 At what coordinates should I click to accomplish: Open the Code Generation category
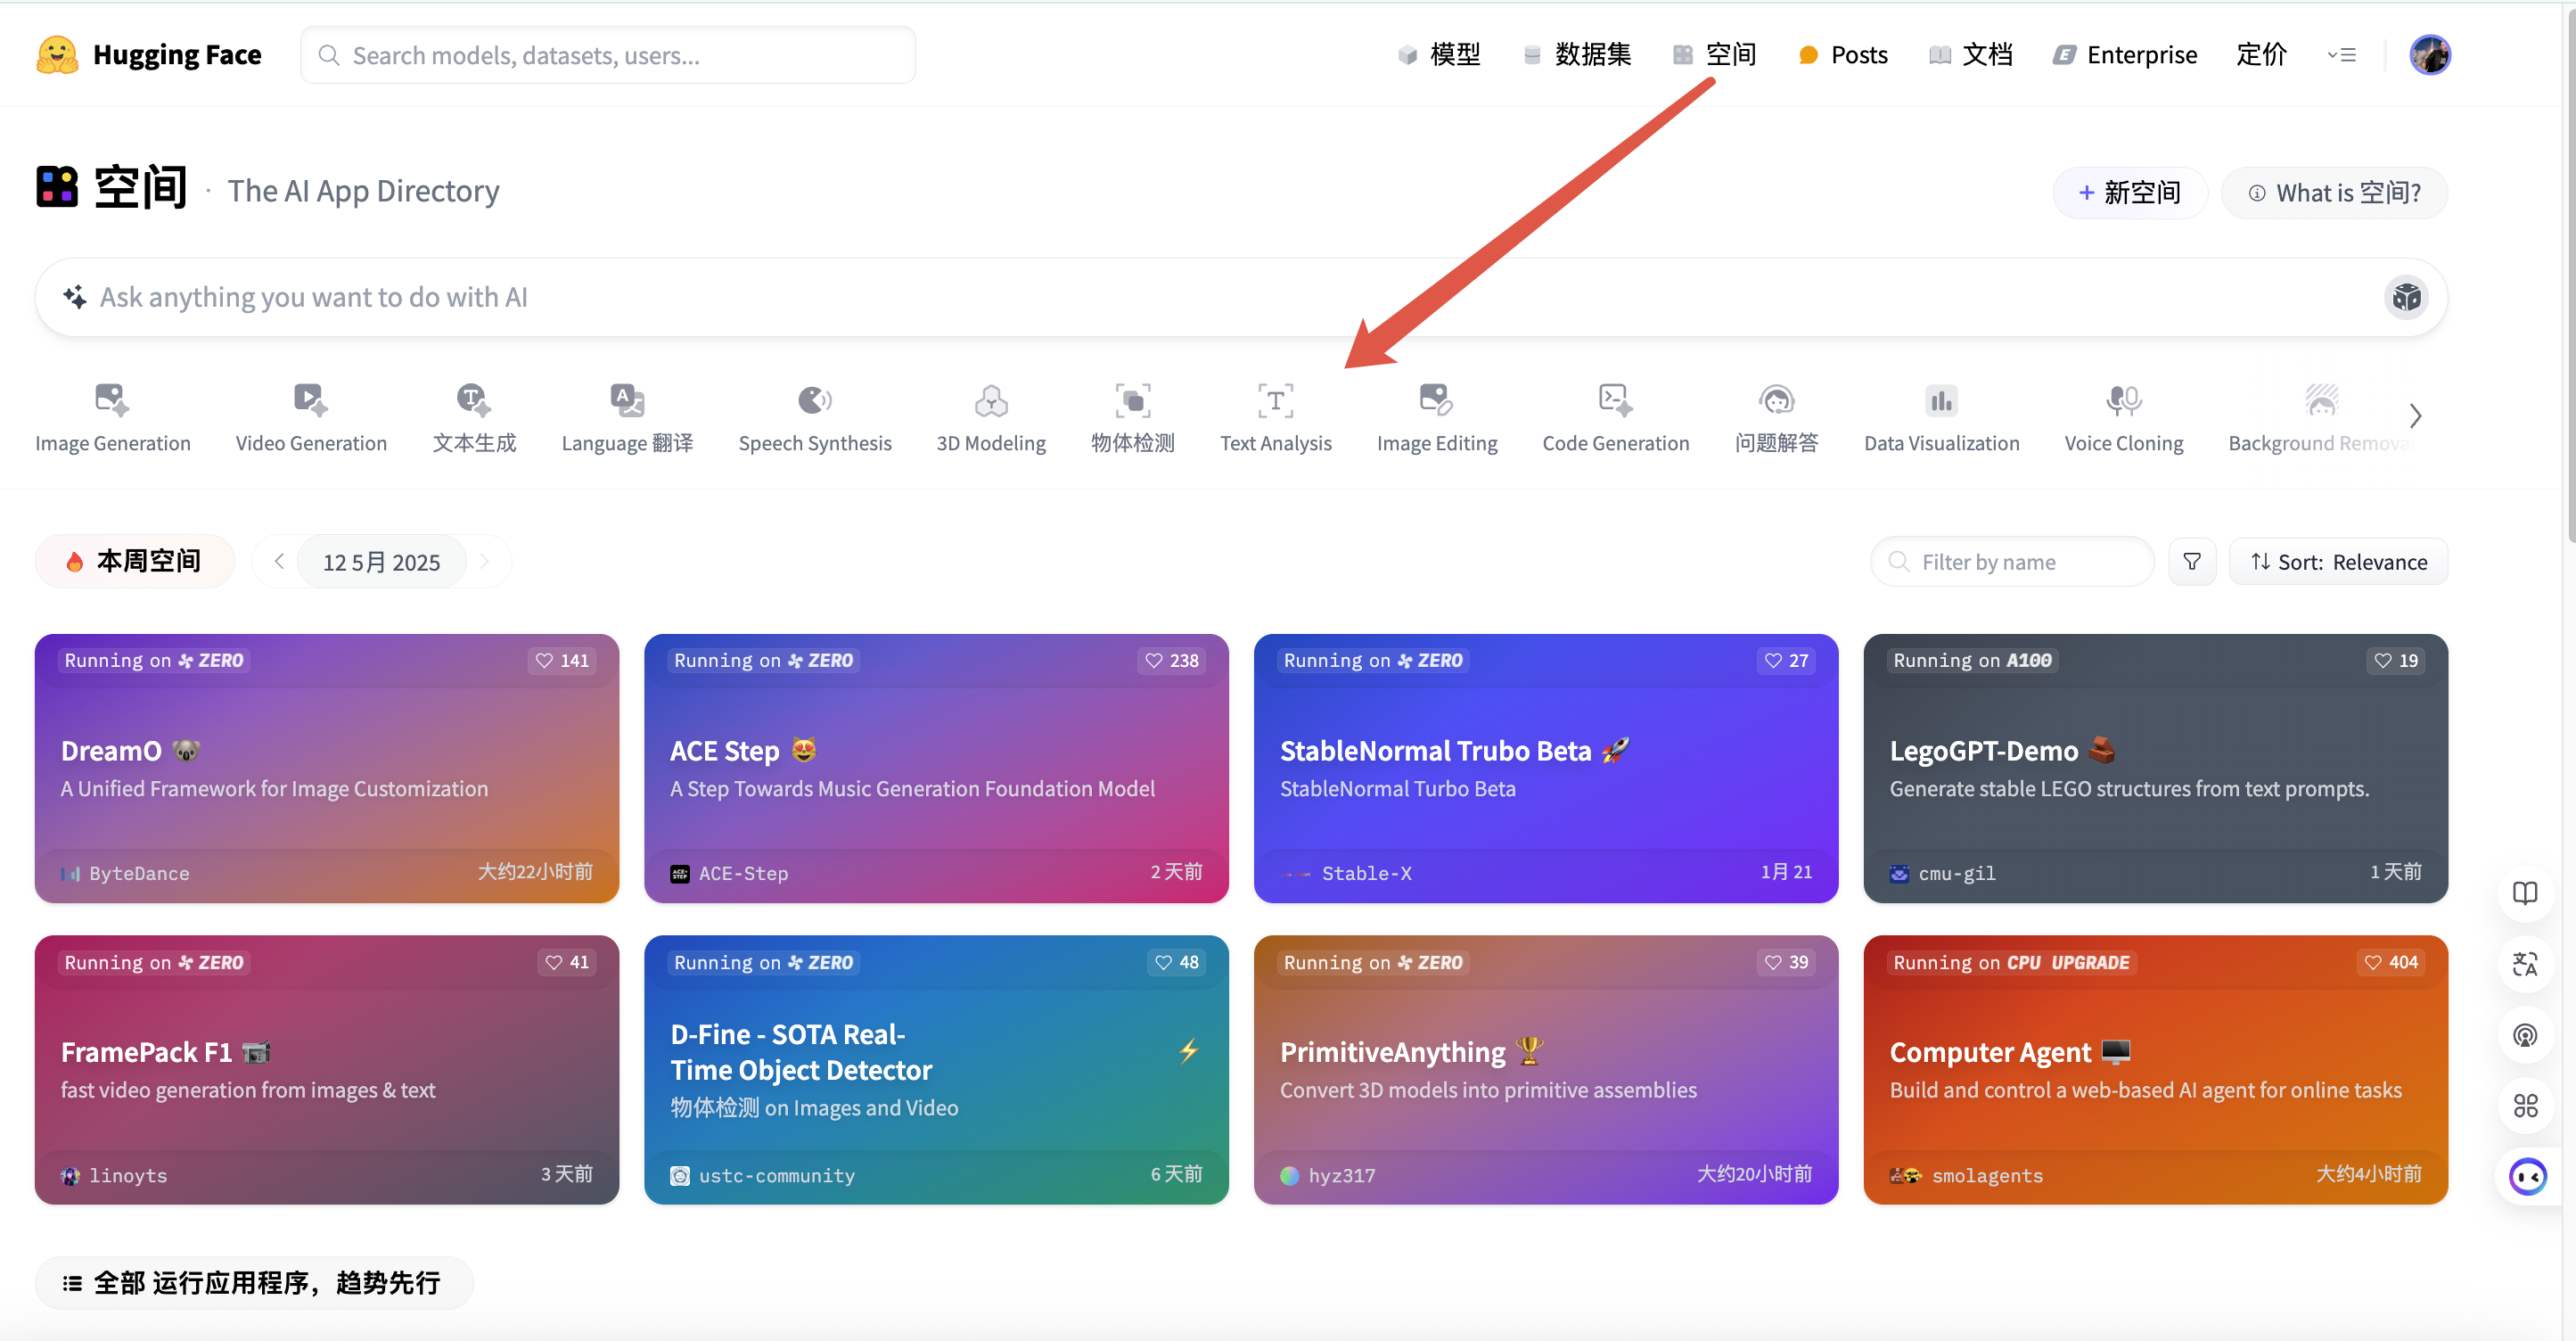(1616, 418)
